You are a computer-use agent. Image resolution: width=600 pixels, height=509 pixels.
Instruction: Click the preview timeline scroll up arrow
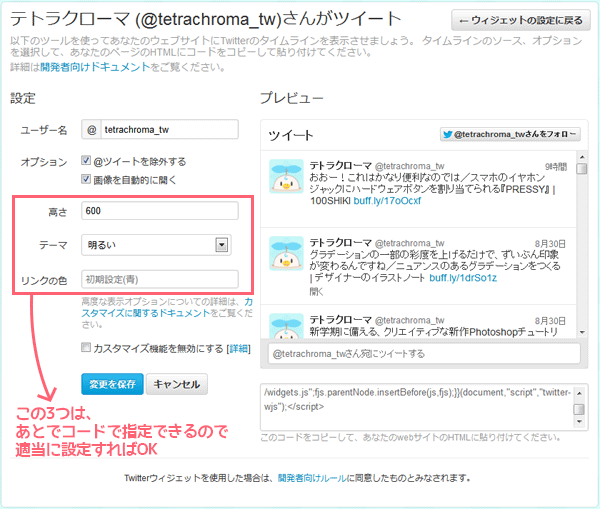click(582, 157)
